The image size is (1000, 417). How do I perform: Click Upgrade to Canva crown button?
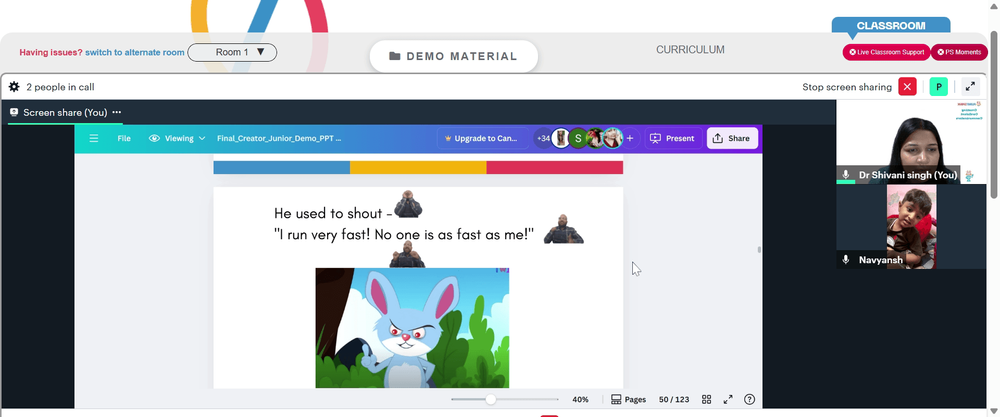[x=483, y=138]
